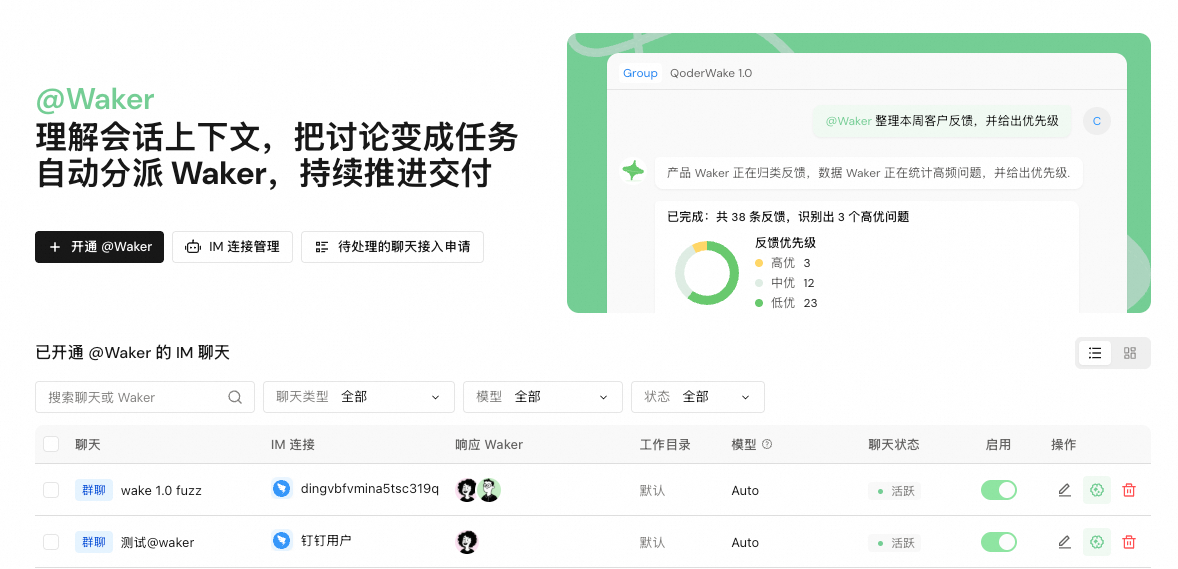Screen dimensions: 1178x569
Task: Delete the wake 1.0 fuzz chat
Action: pyautogui.click(x=1128, y=490)
